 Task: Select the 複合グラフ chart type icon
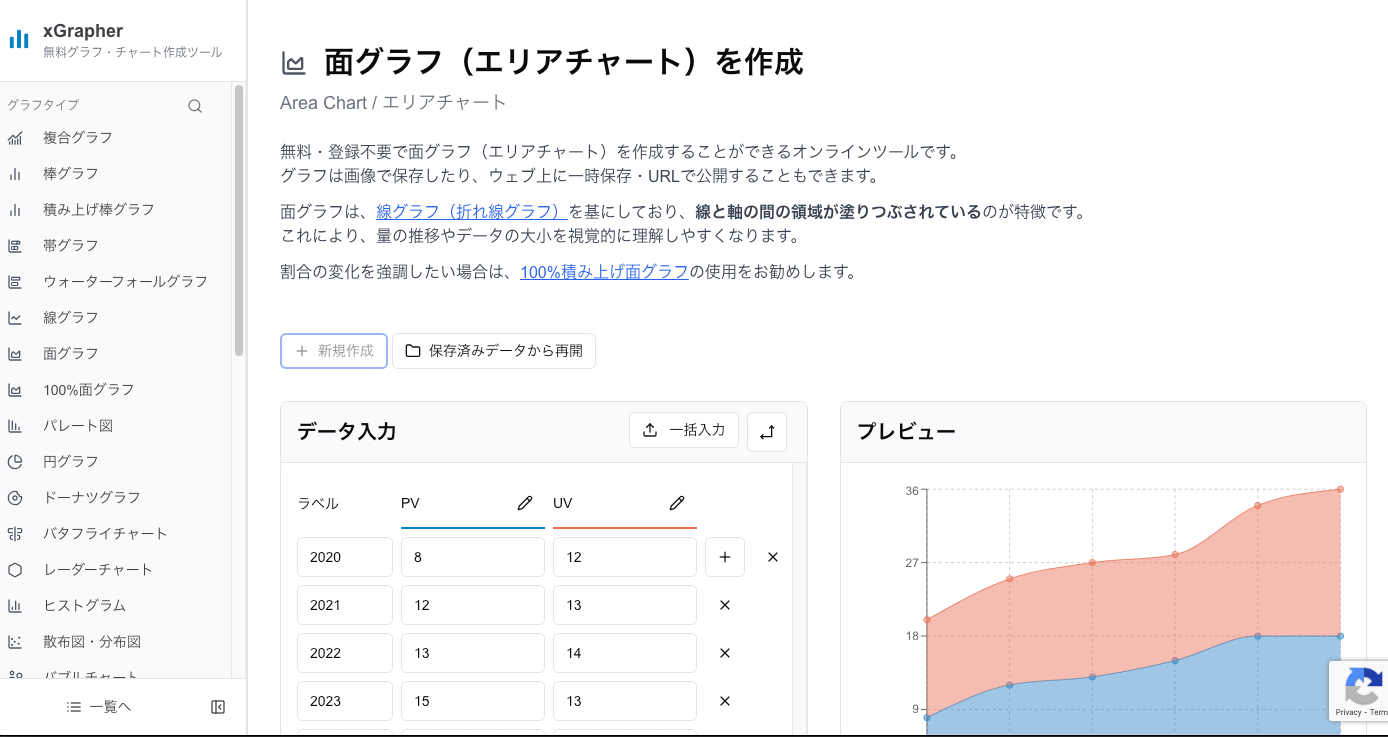(15, 137)
